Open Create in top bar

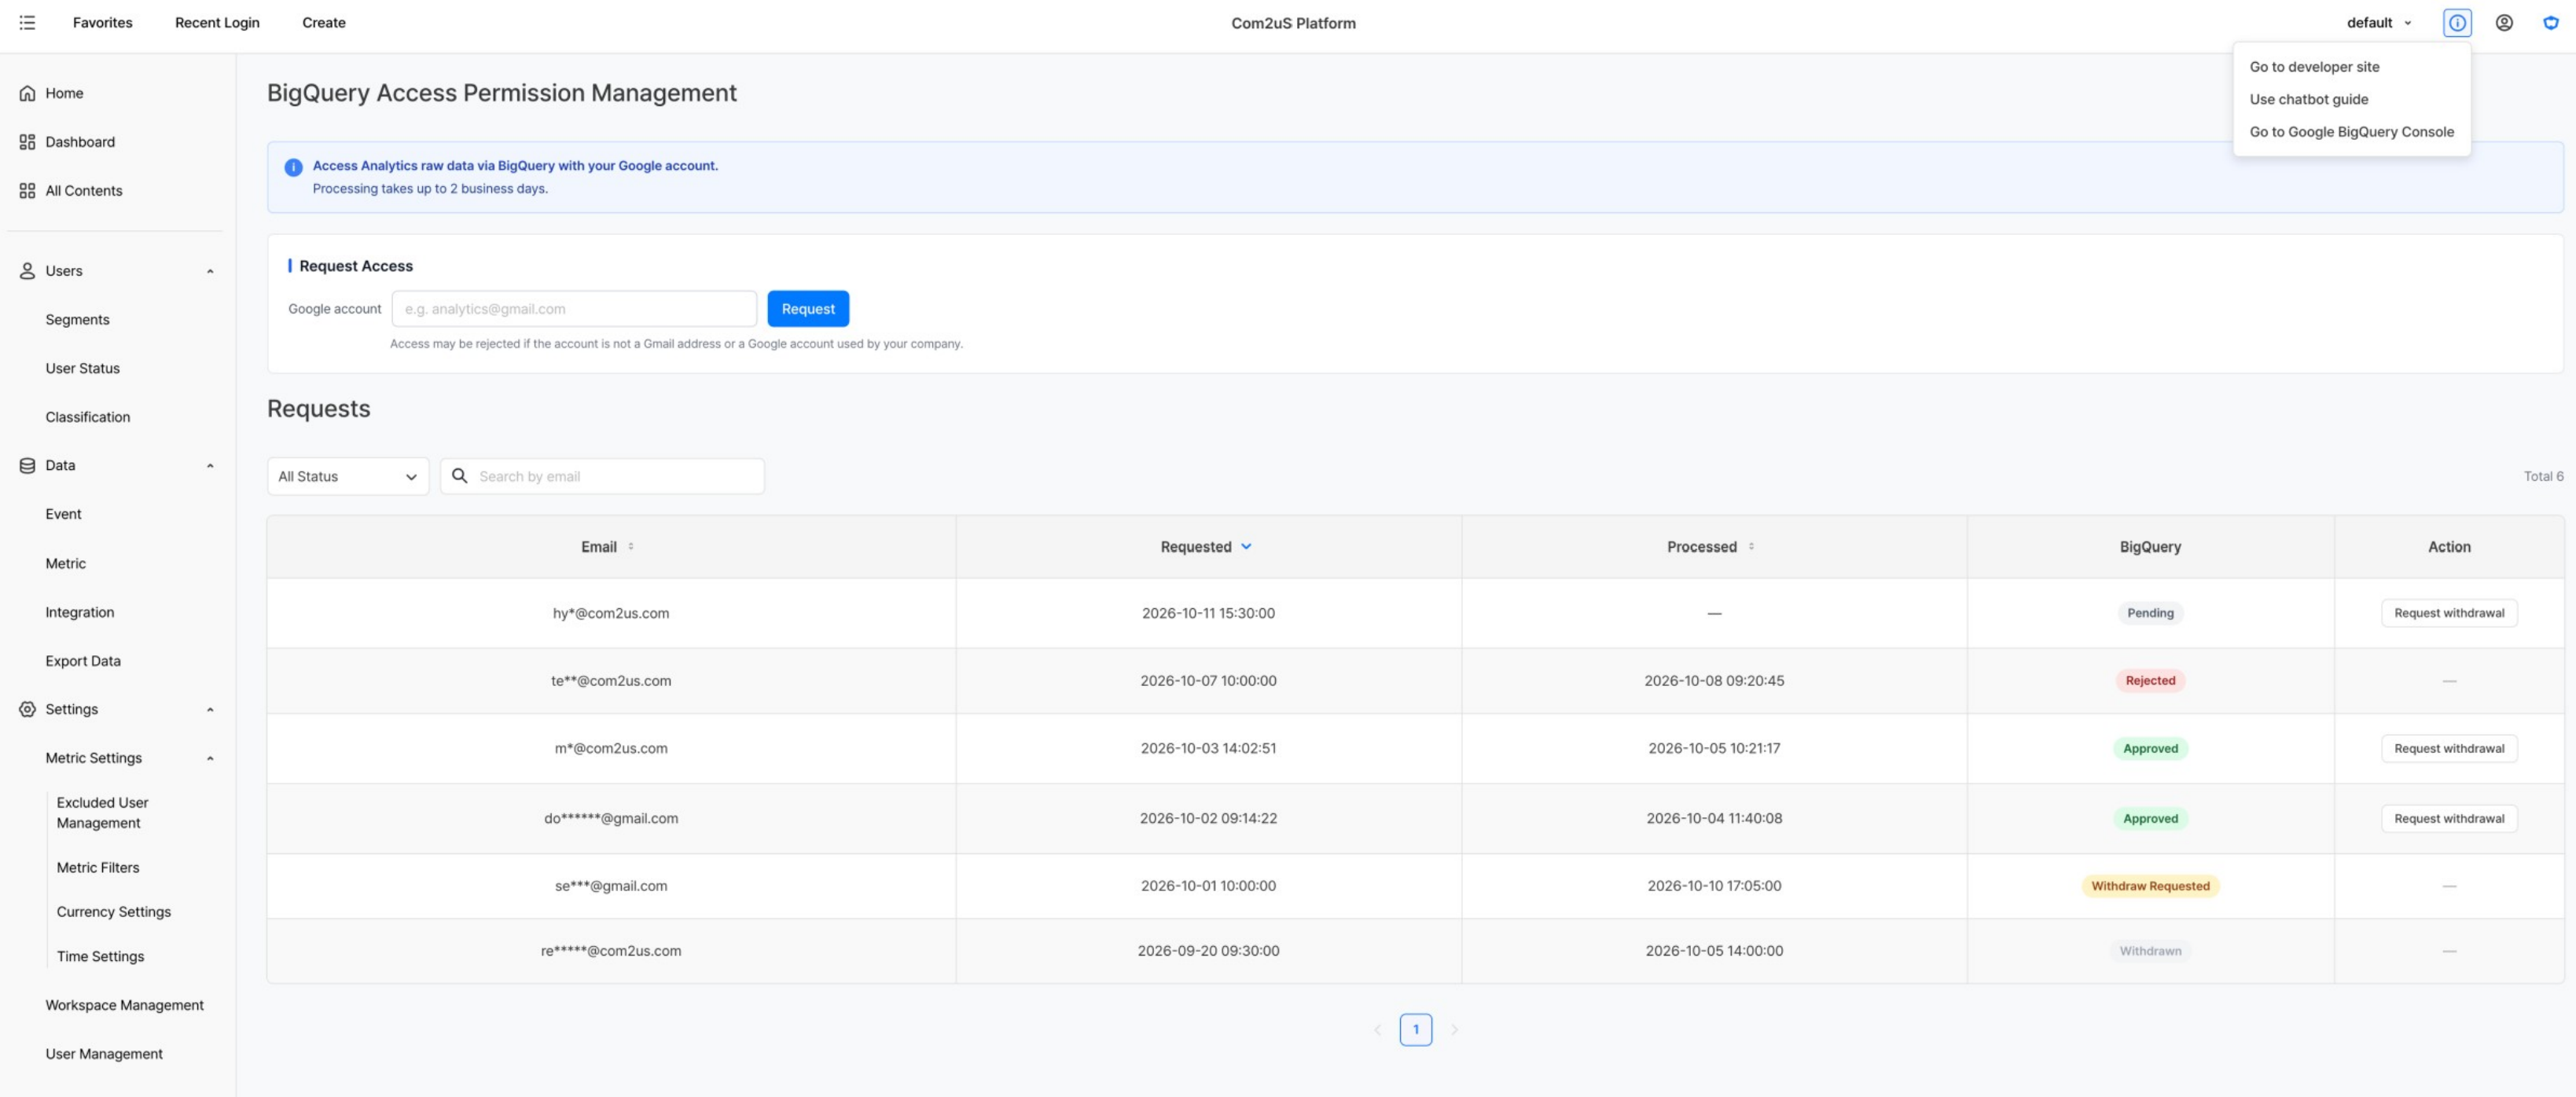[324, 22]
